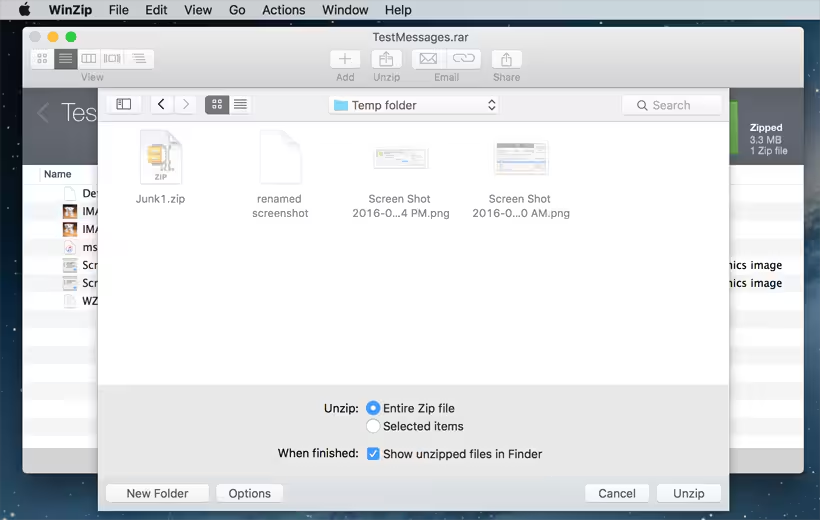Click the Unzip toolbar icon
This screenshot has height=520, width=820.
point(386,60)
